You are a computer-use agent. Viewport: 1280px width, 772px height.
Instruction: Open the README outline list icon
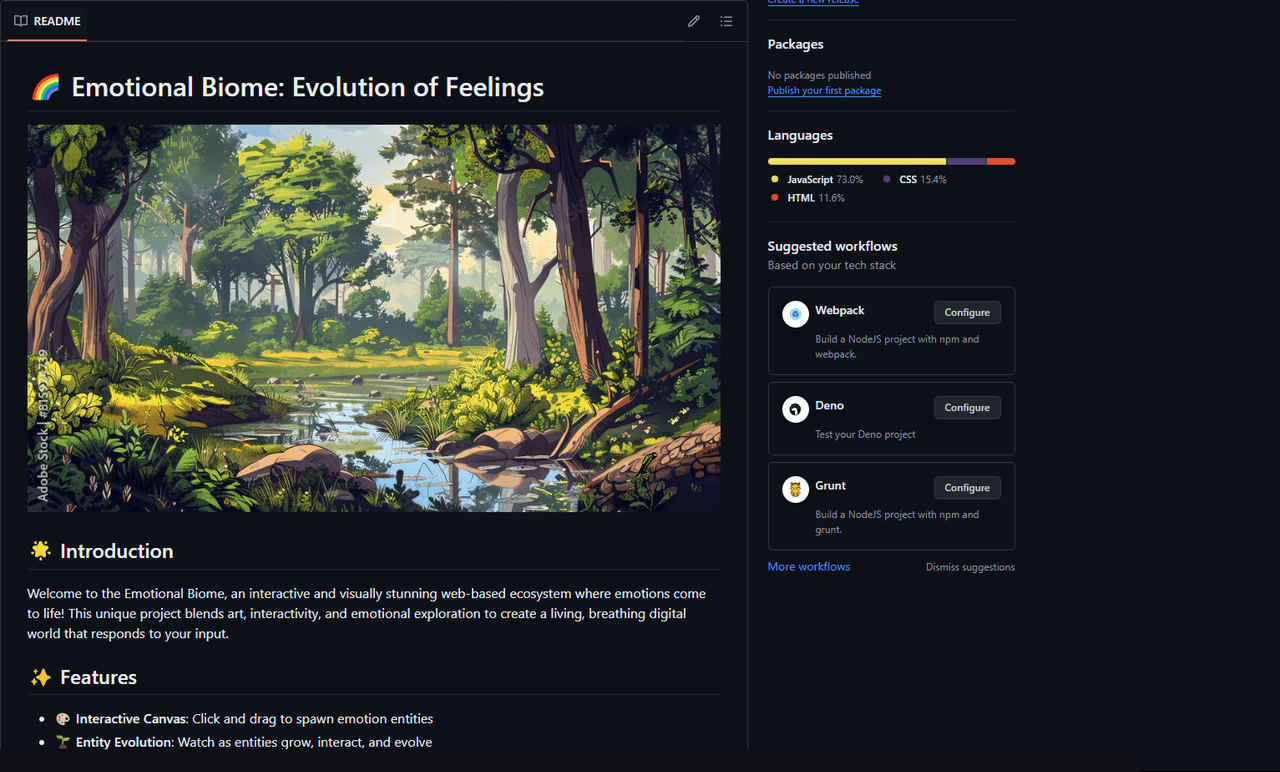click(727, 21)
